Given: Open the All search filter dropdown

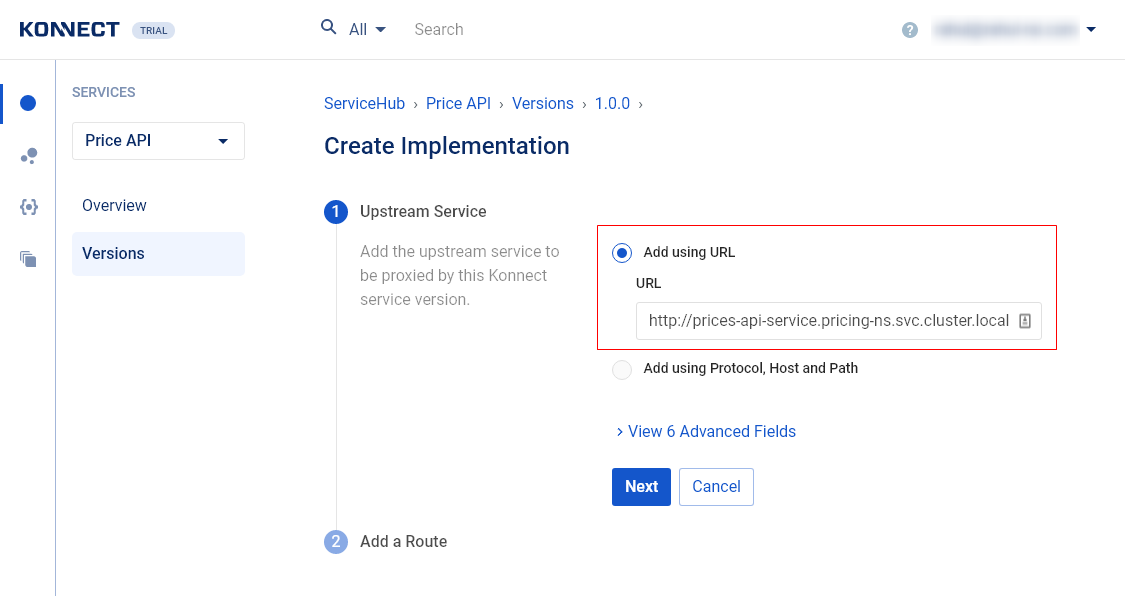Looking at the screenshot, I should click(367, 29).
